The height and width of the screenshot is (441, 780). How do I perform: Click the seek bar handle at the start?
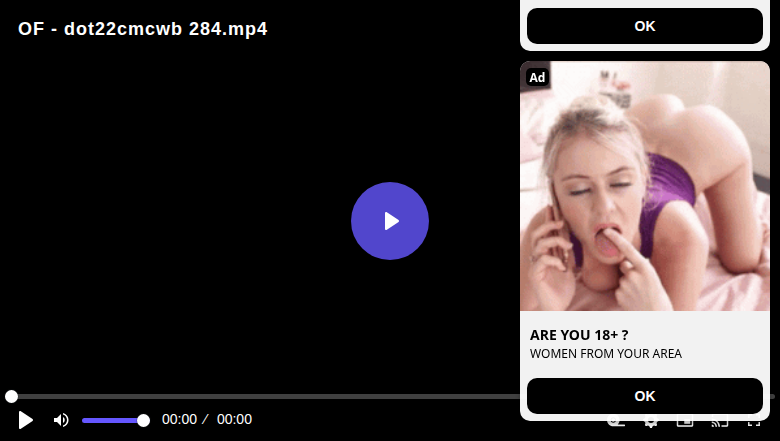point(11,396)
